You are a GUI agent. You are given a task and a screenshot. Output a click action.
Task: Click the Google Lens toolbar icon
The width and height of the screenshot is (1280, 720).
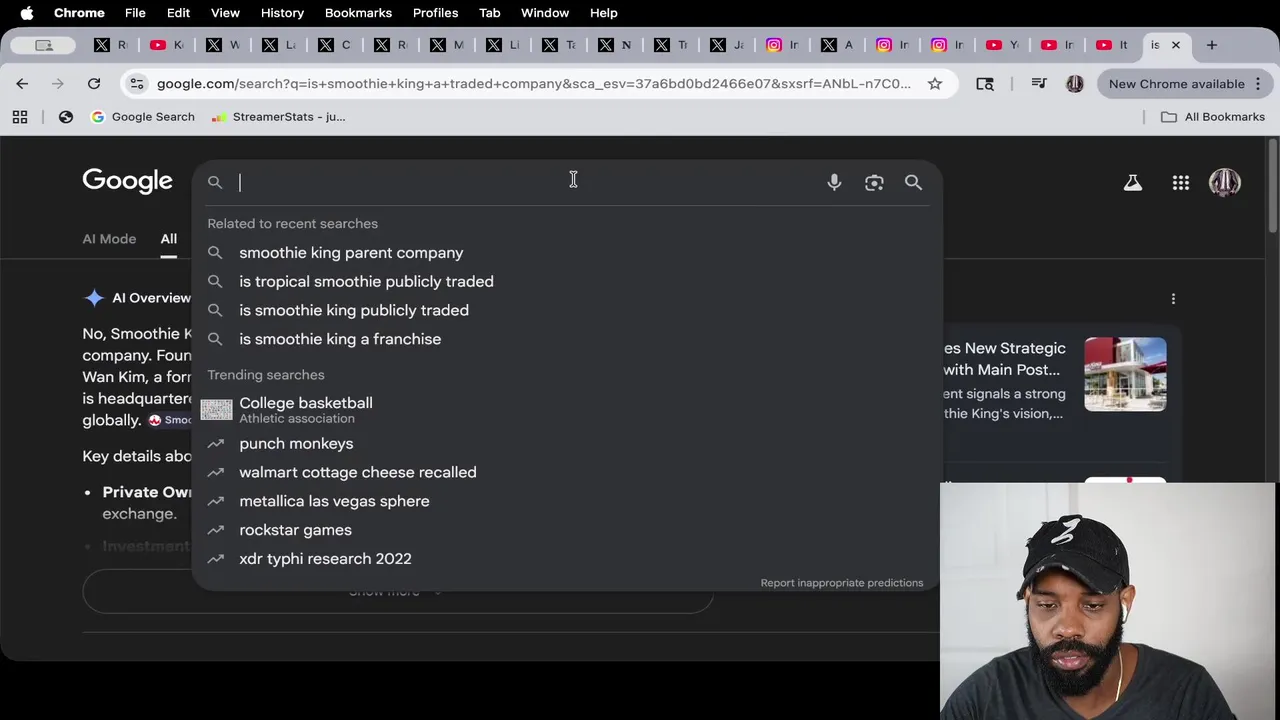(x=985, y=84)
